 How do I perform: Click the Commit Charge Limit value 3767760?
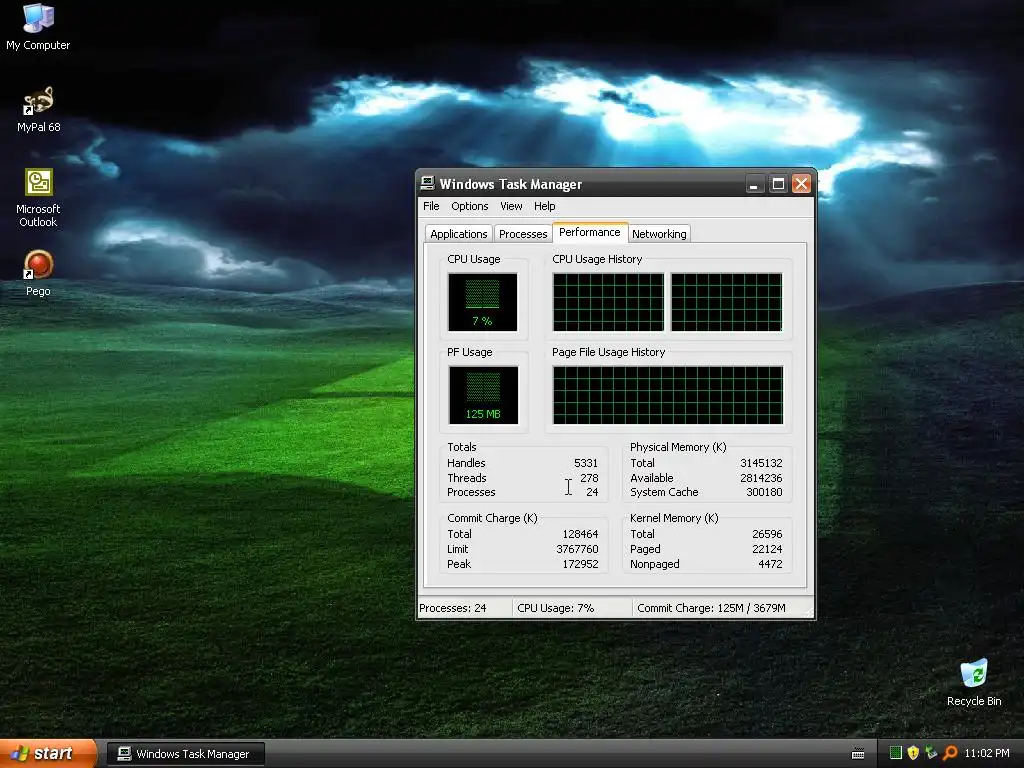click(x=577, y=549)
